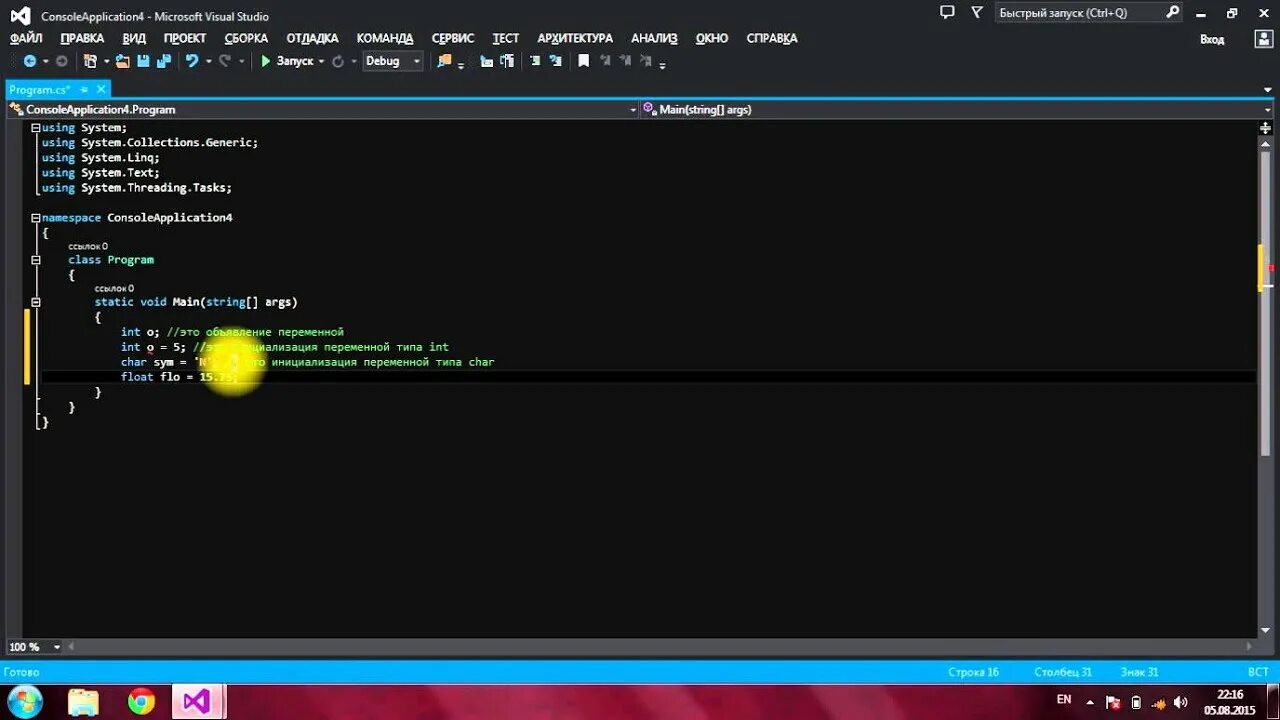The image size is (1280, 720).
Task: Click the Open File folder icon
Action: coord(122,61)
